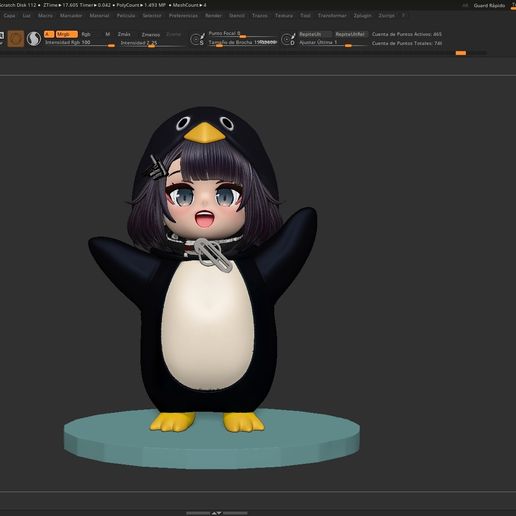Open the Preferencias menu
Viewport: 516px width, 516px height.
coord(183,16)
